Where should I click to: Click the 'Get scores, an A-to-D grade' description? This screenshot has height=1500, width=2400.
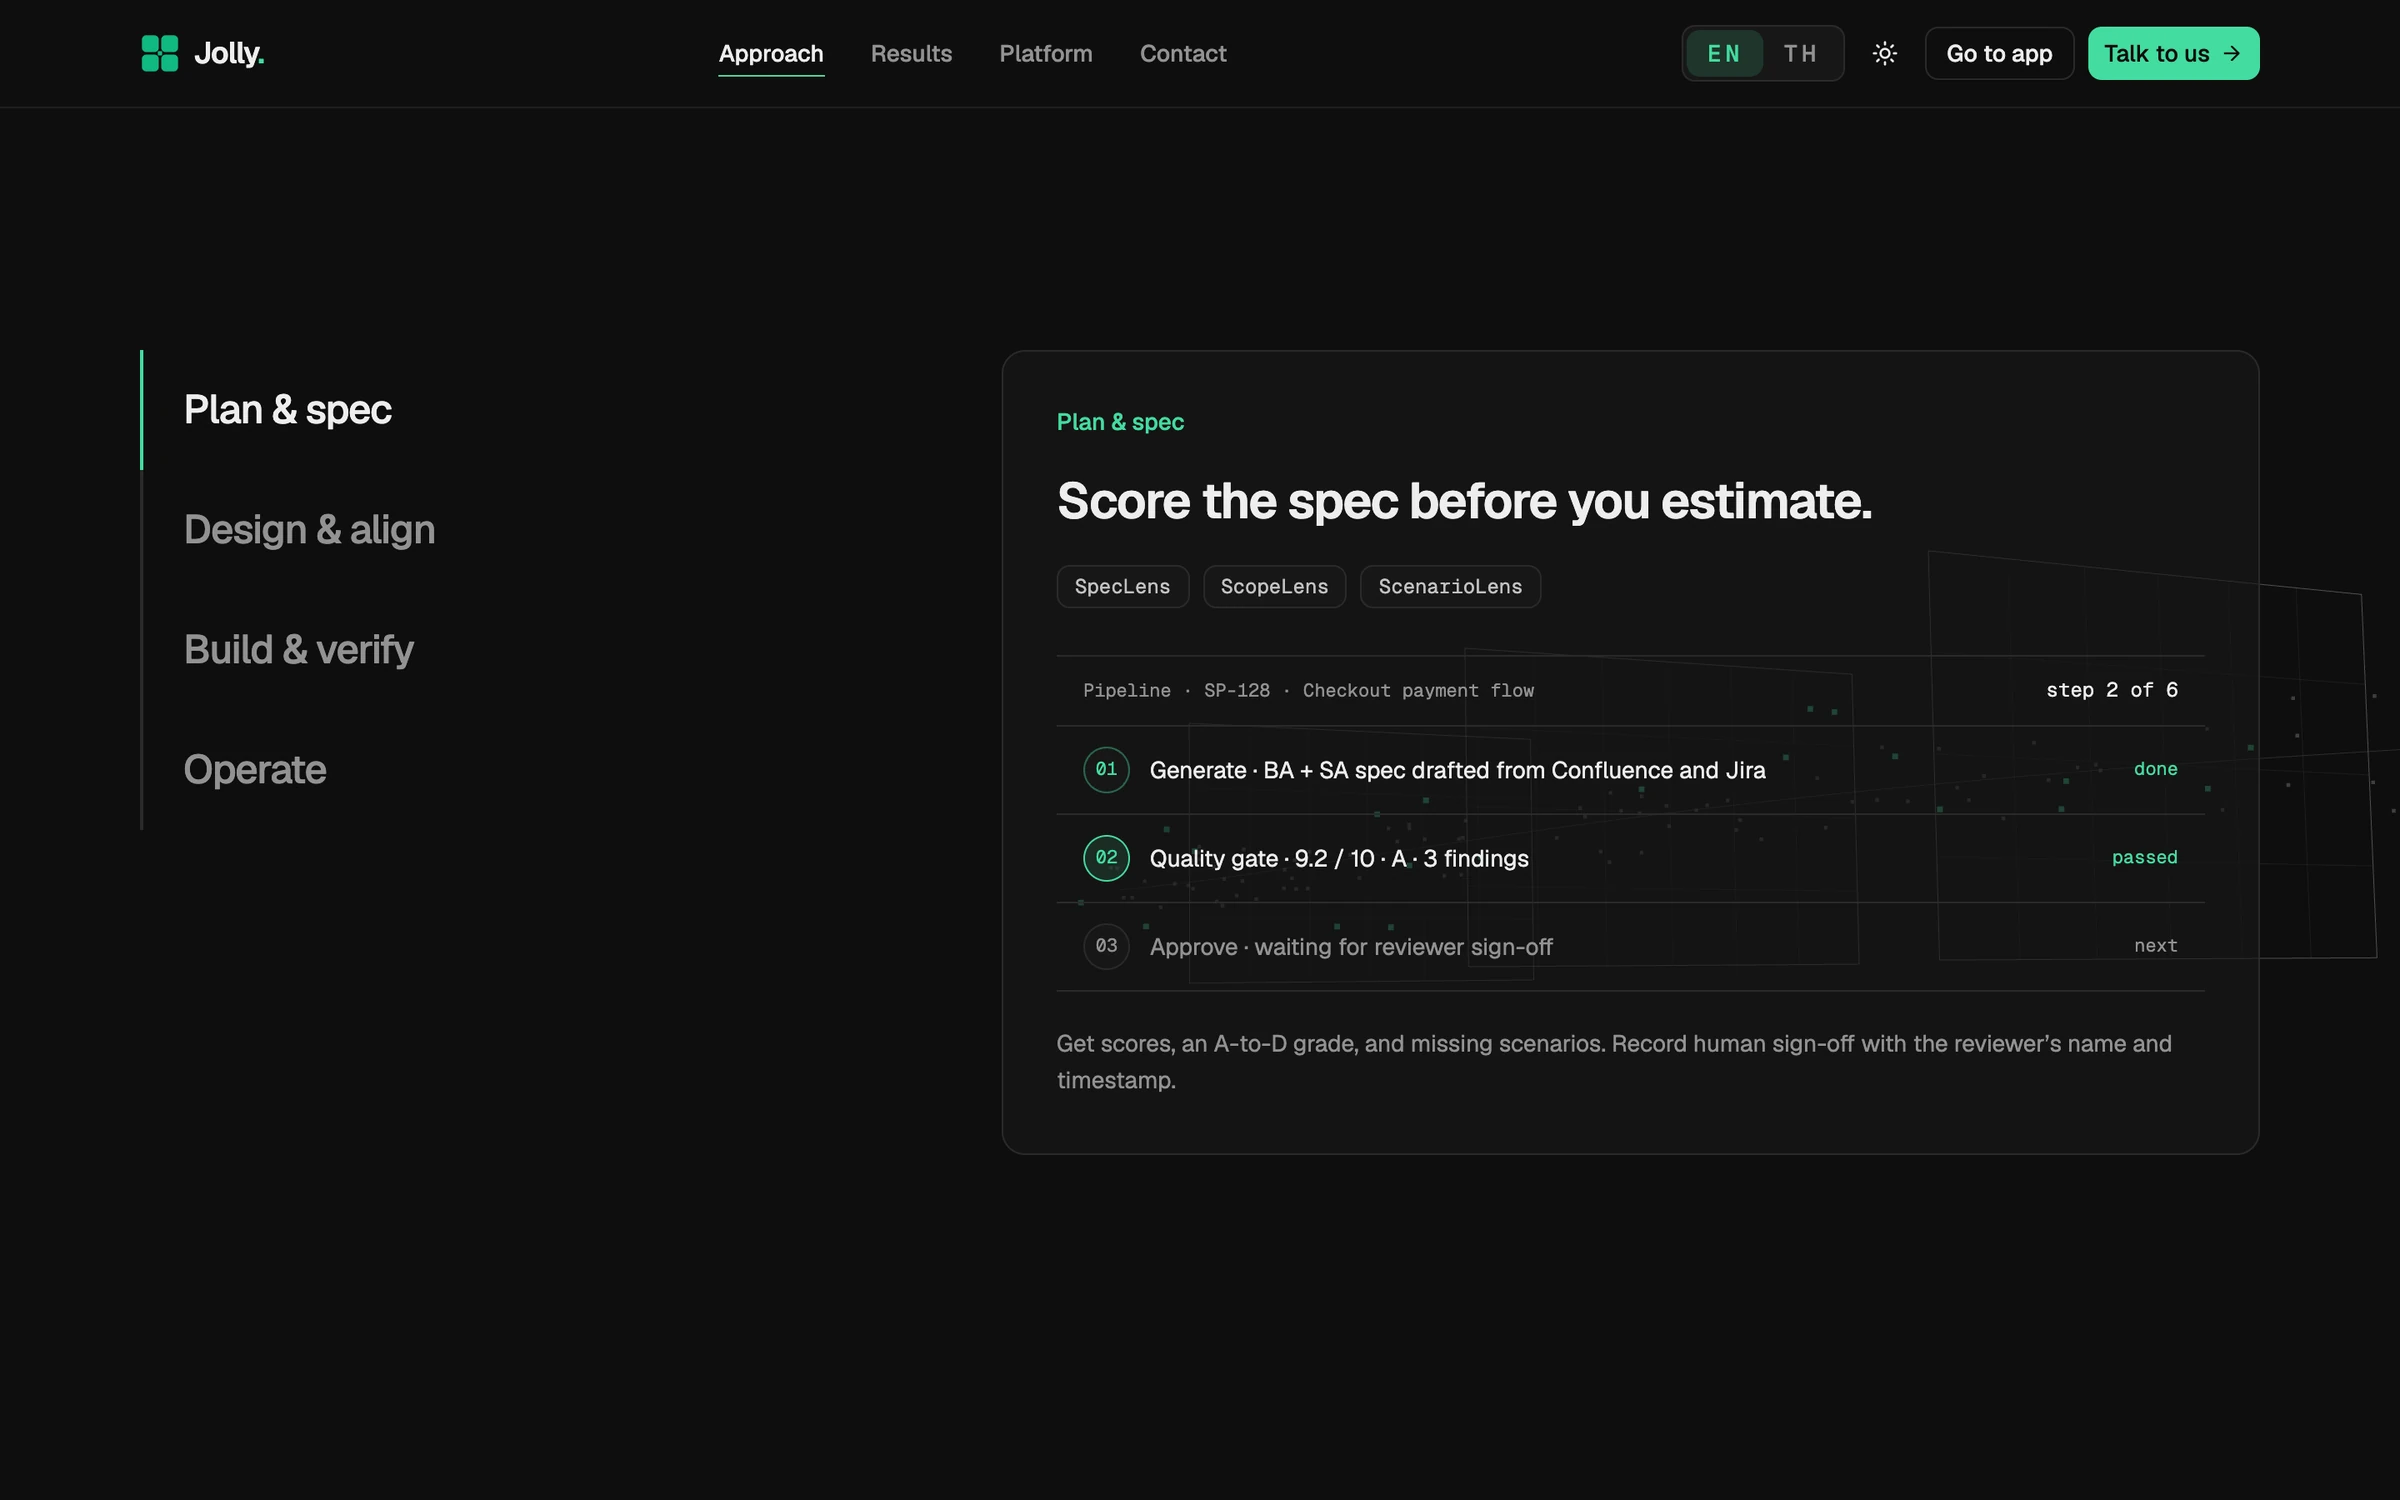click(x=1614, y=1061)
